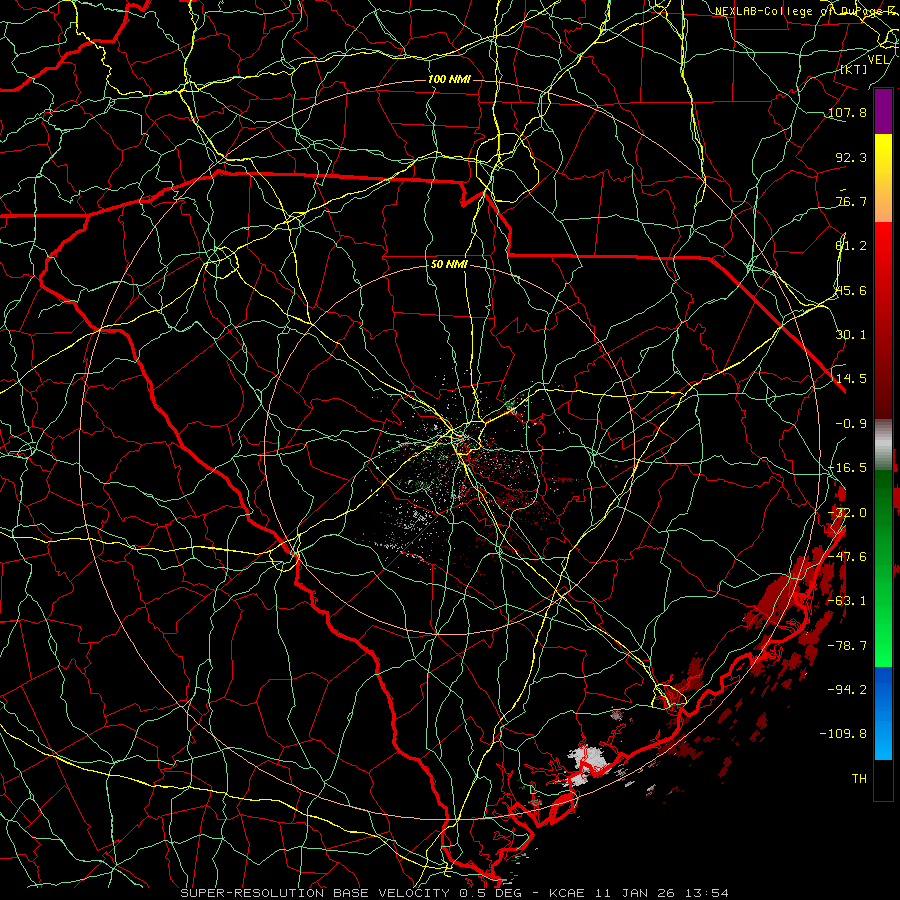900x900 pixels.
Task: Select the -32.0 legend value
Action: (847, 513)
